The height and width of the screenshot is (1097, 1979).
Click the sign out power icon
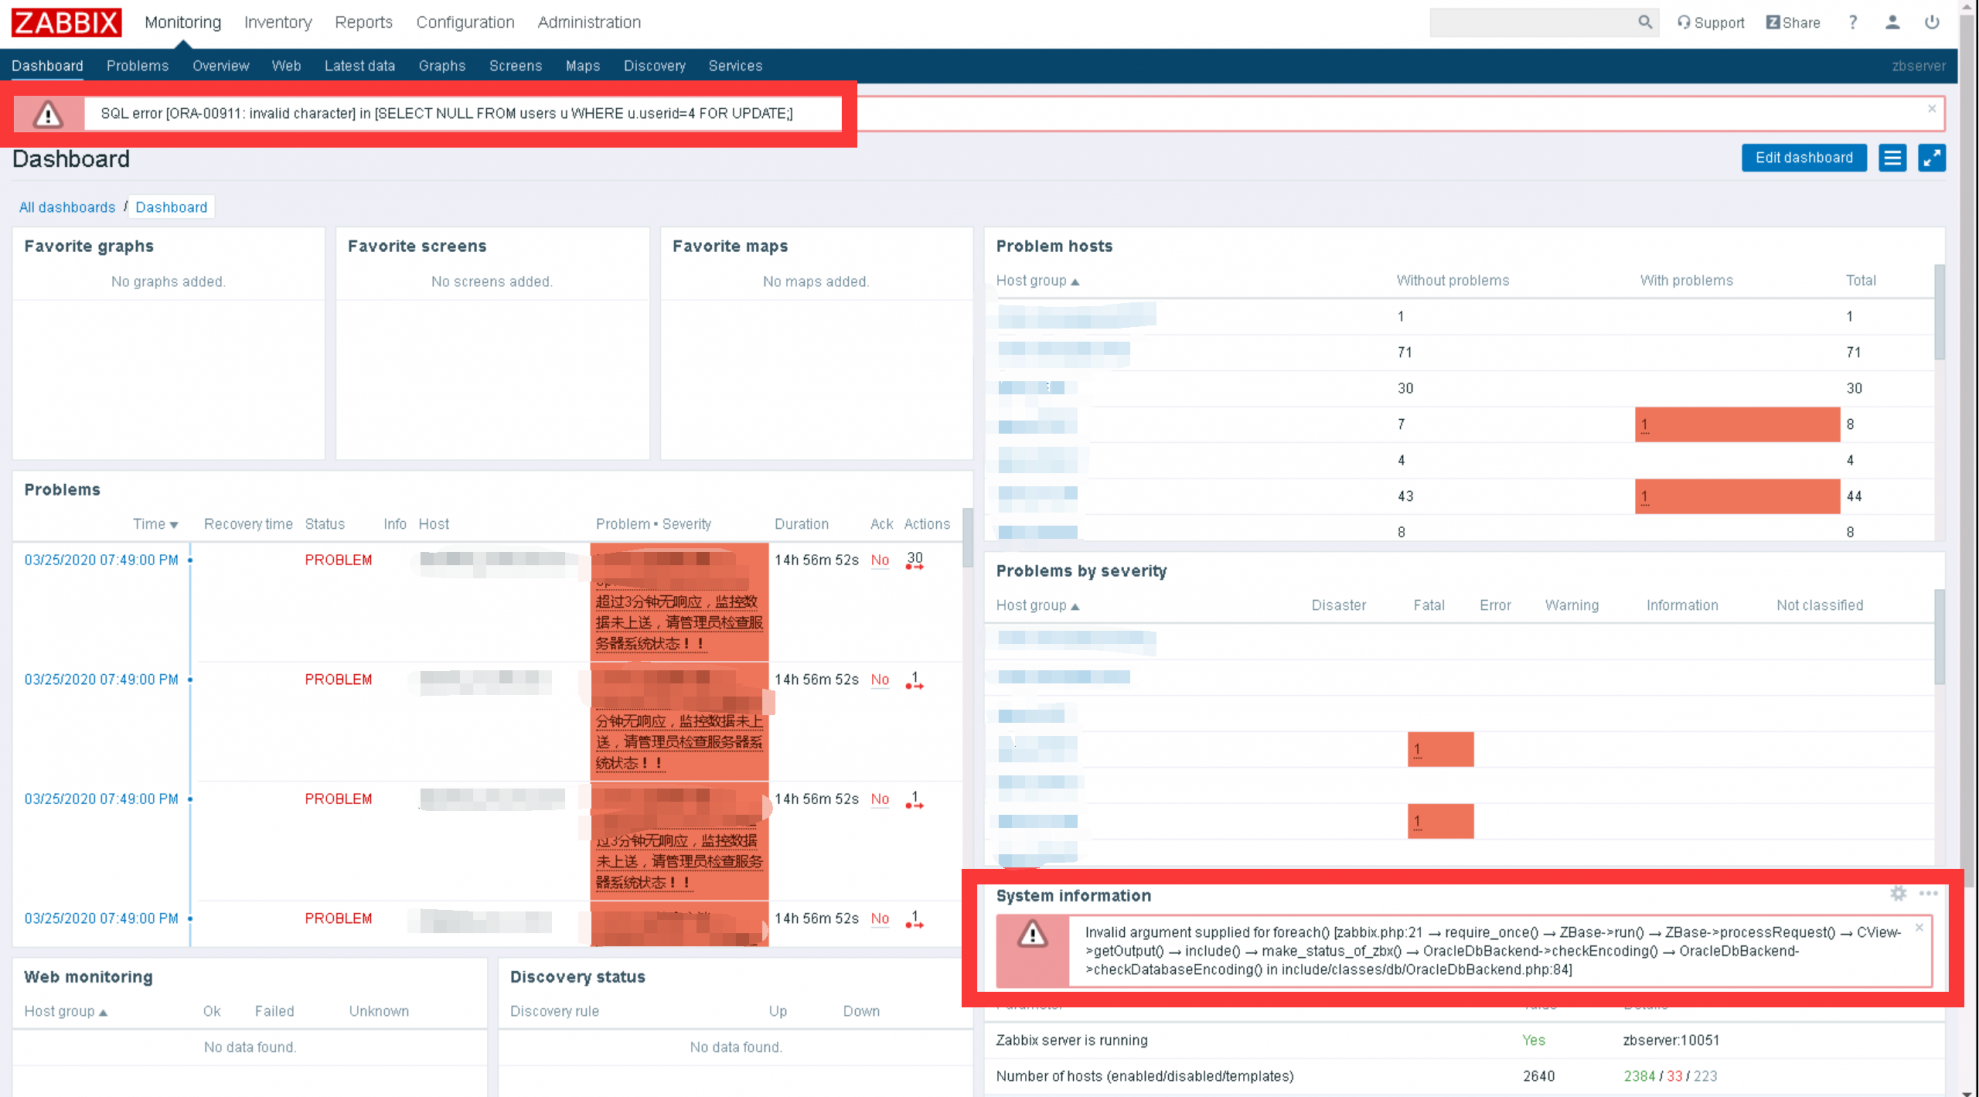click(1932, 22)
